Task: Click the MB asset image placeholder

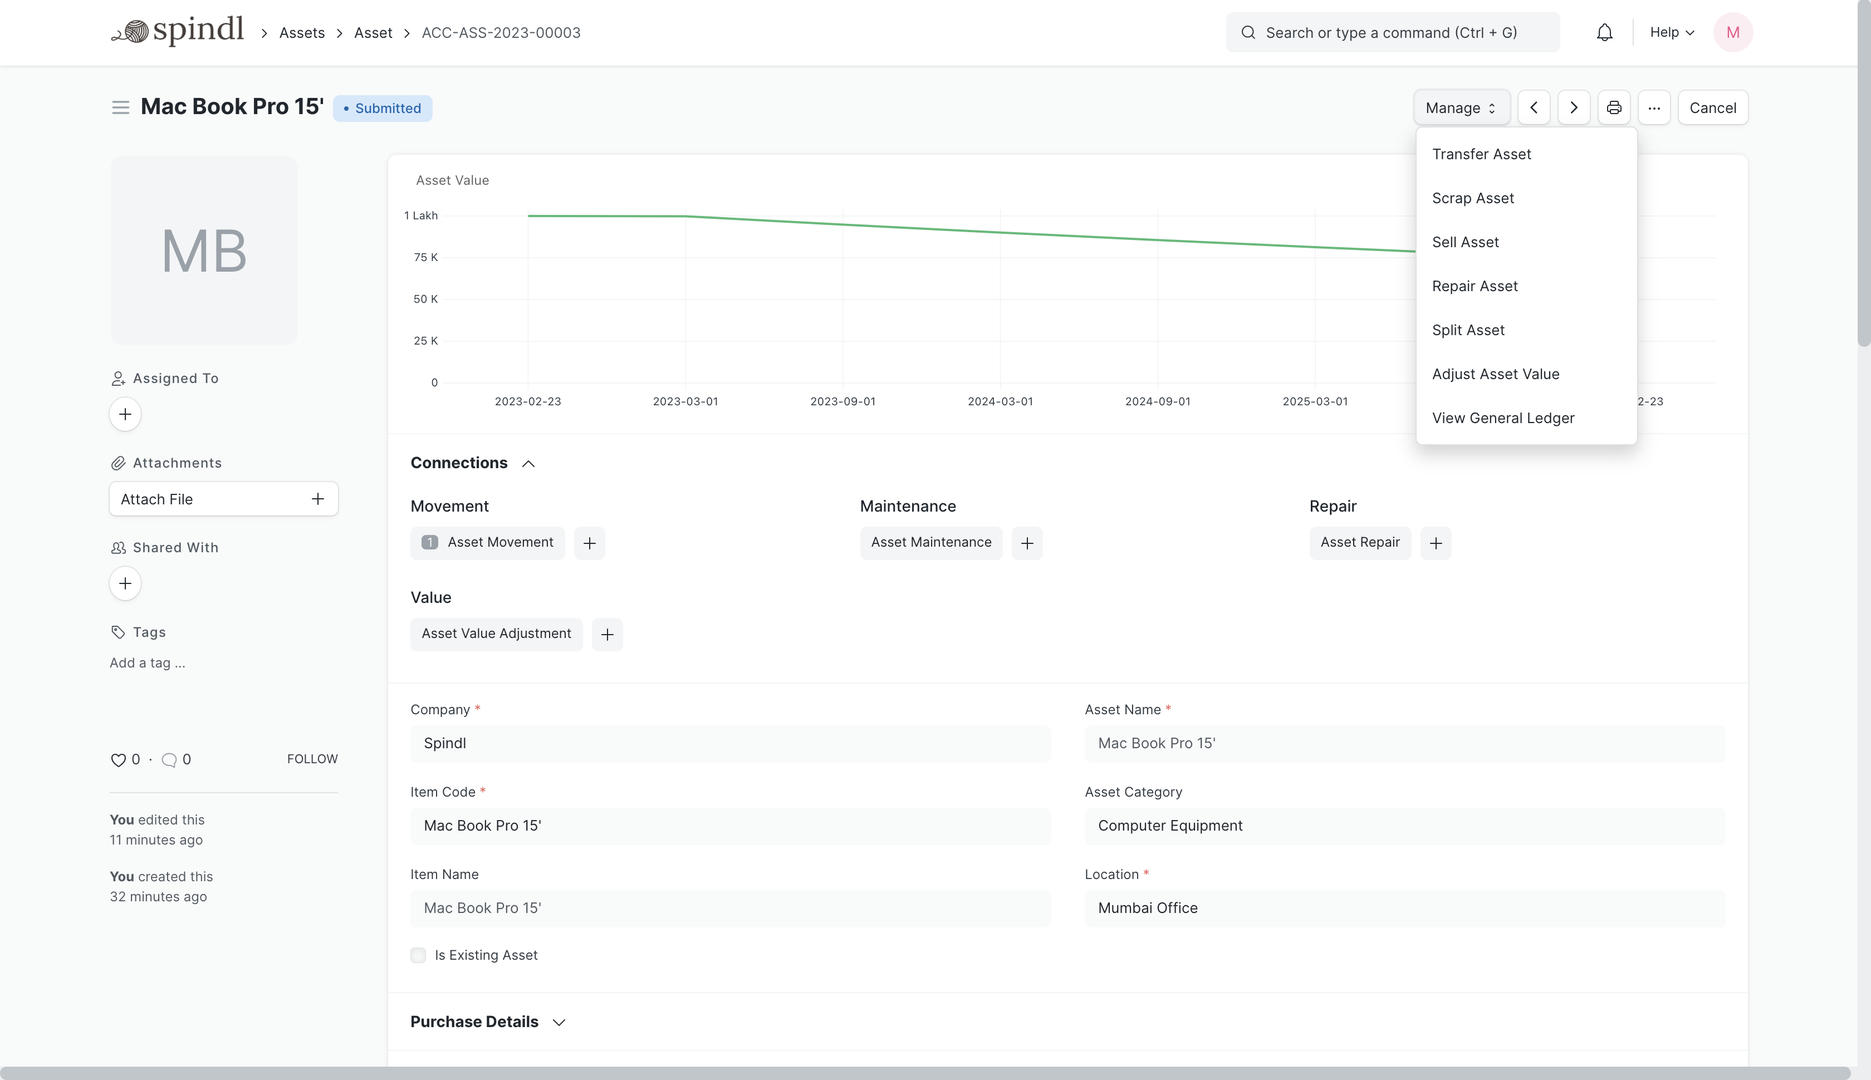Action: (204, 251)
